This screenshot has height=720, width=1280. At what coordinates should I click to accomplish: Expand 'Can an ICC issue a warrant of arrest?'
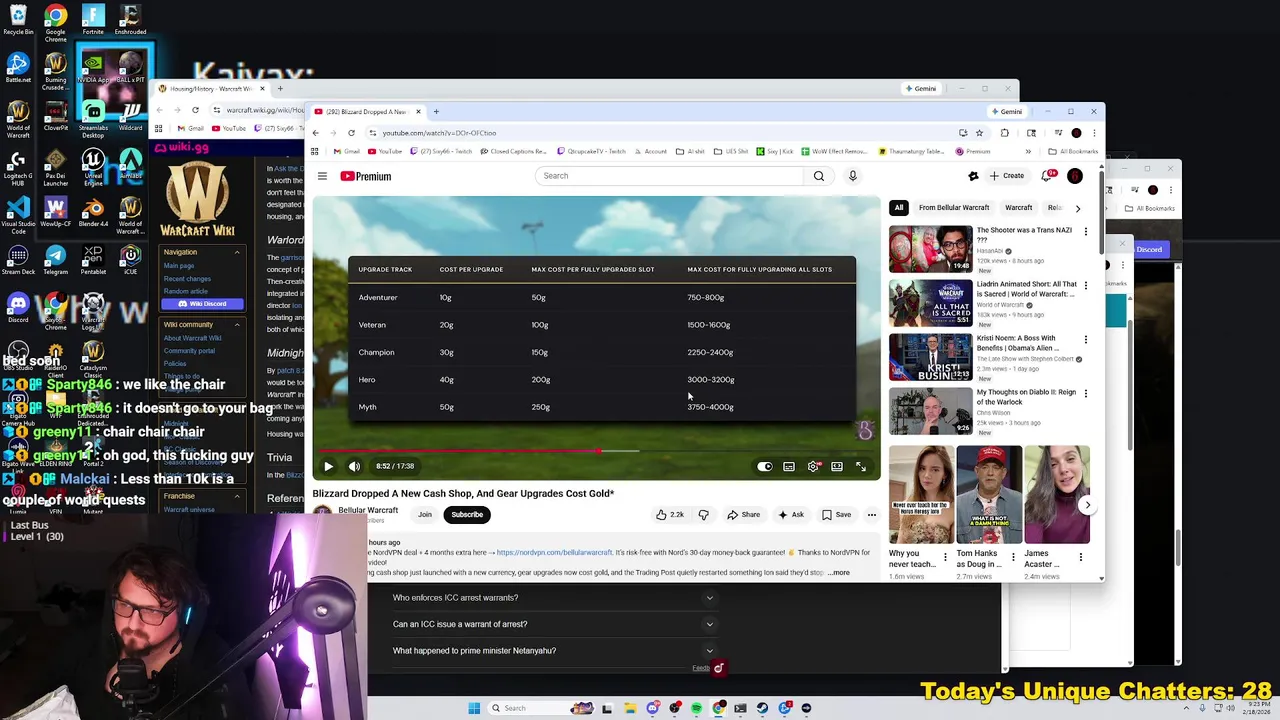point(554,624)
